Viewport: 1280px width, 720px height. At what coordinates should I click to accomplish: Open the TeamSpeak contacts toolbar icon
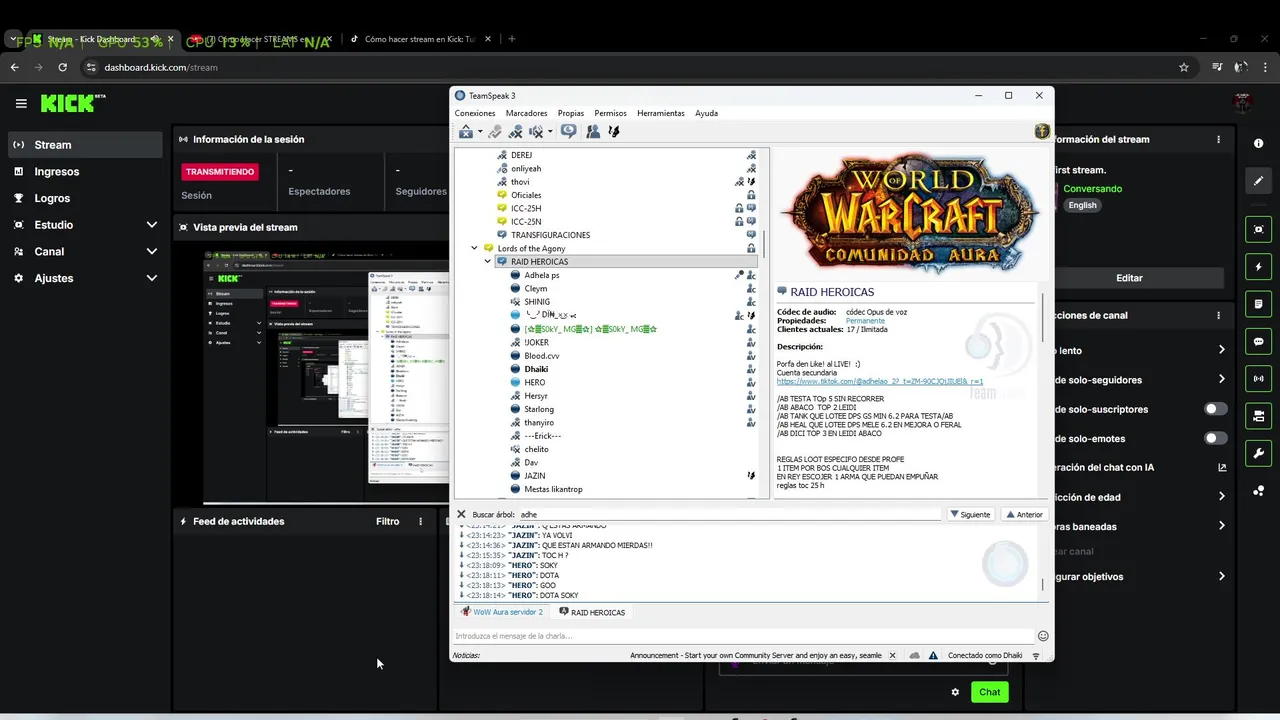click(x=593, y=131)
